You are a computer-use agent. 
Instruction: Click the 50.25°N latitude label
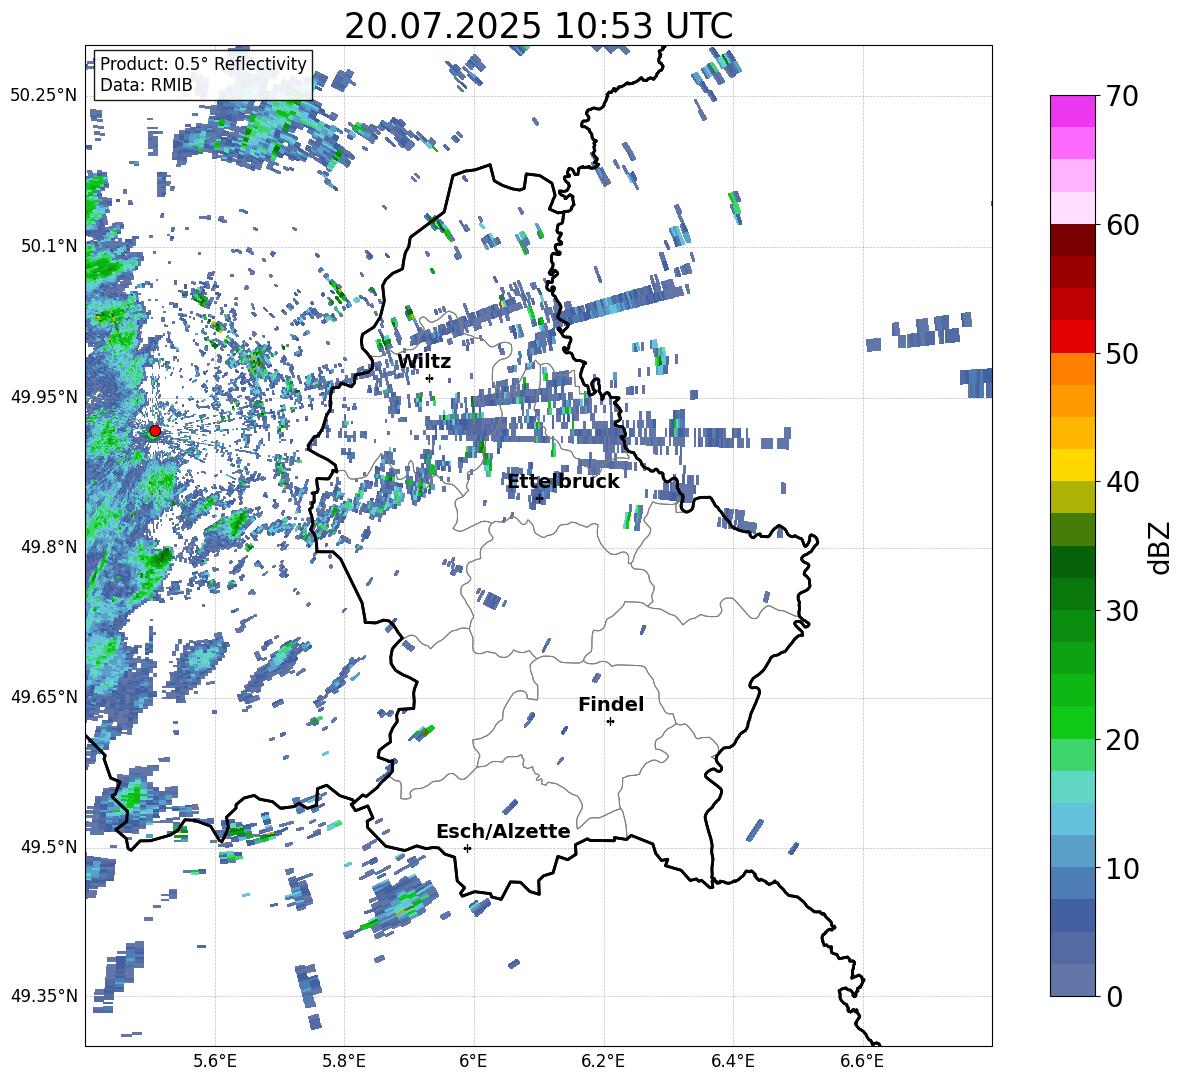coord(43,96)
